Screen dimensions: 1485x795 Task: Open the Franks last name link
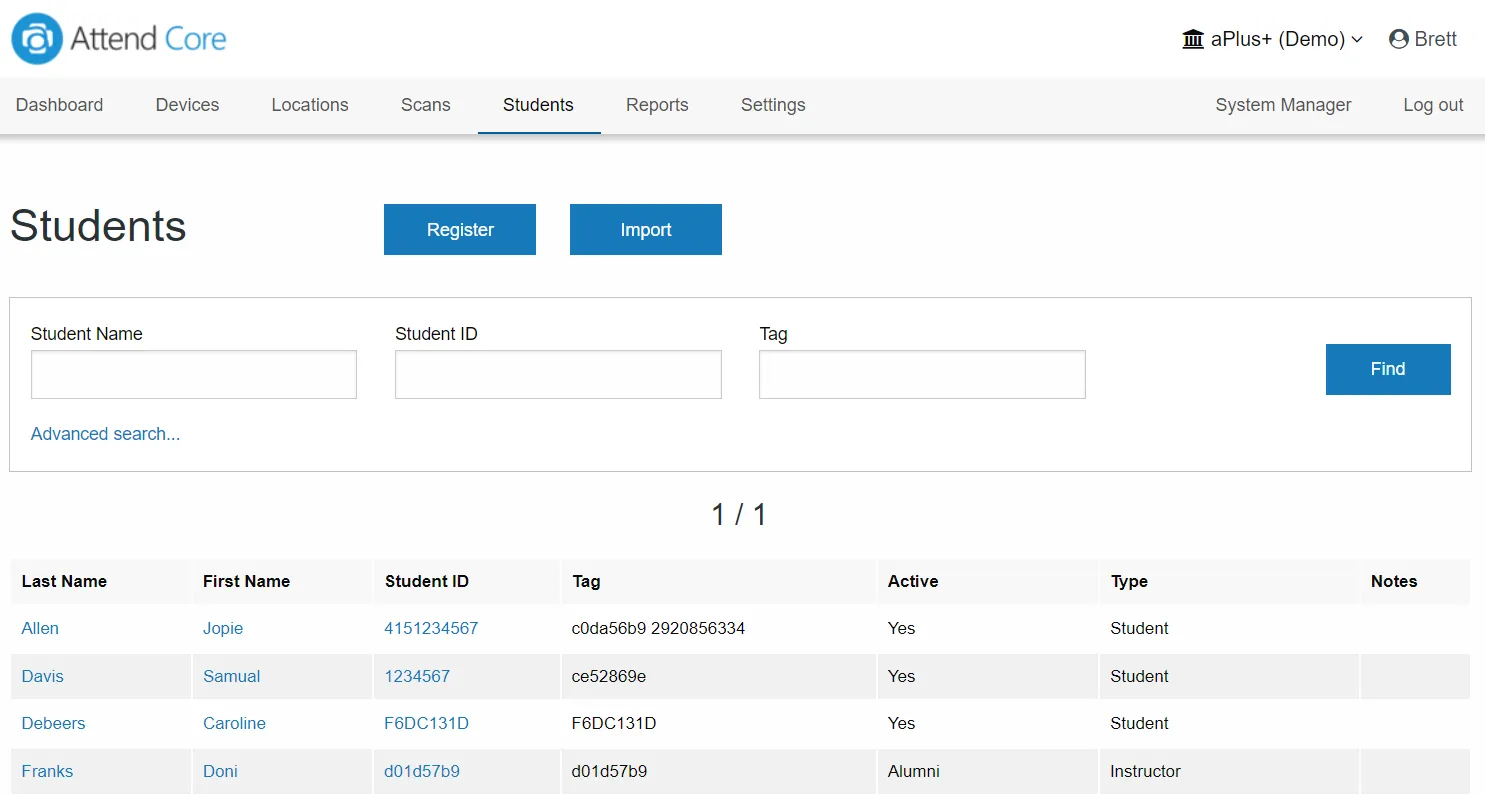pyautogui.click(x=48, y=771)
